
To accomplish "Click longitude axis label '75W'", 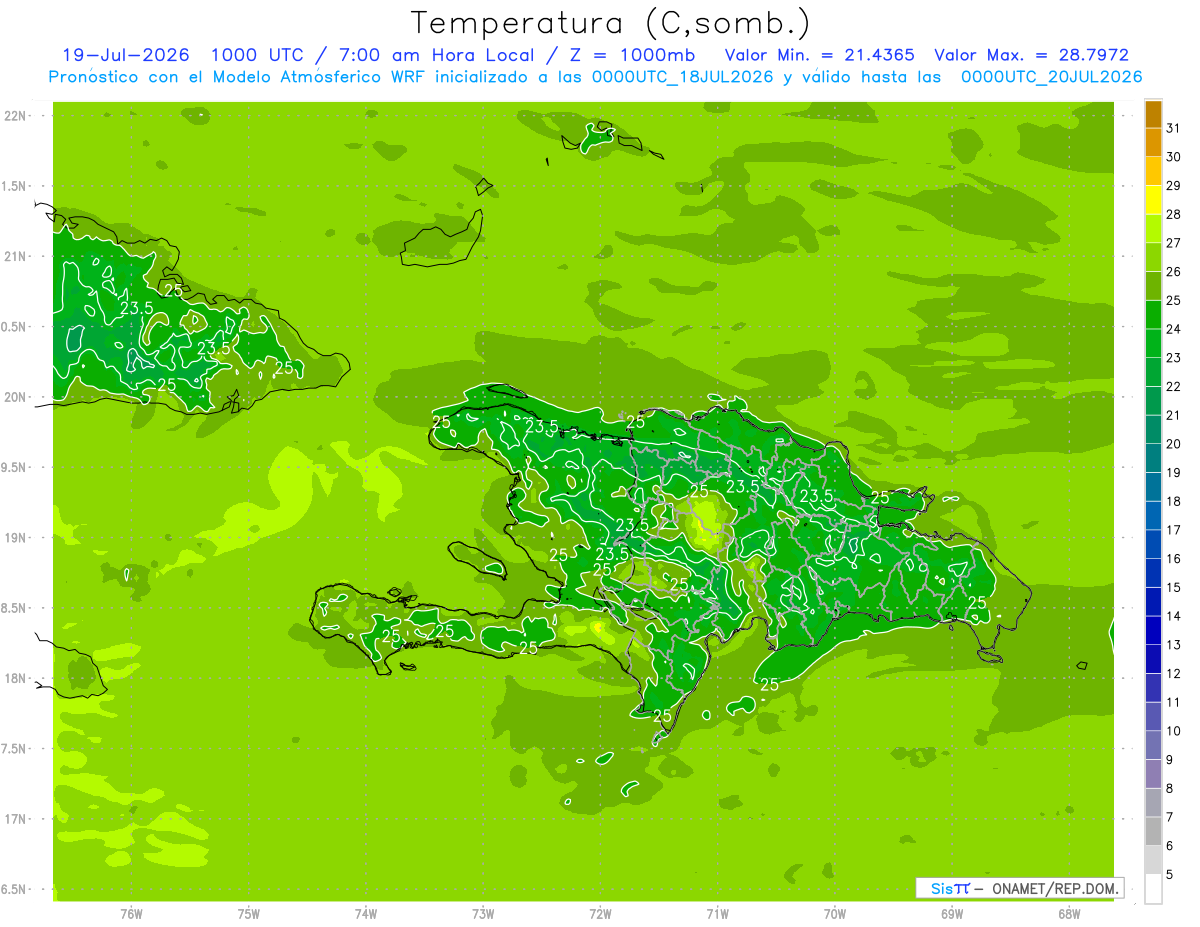I will tap(249, 914).
